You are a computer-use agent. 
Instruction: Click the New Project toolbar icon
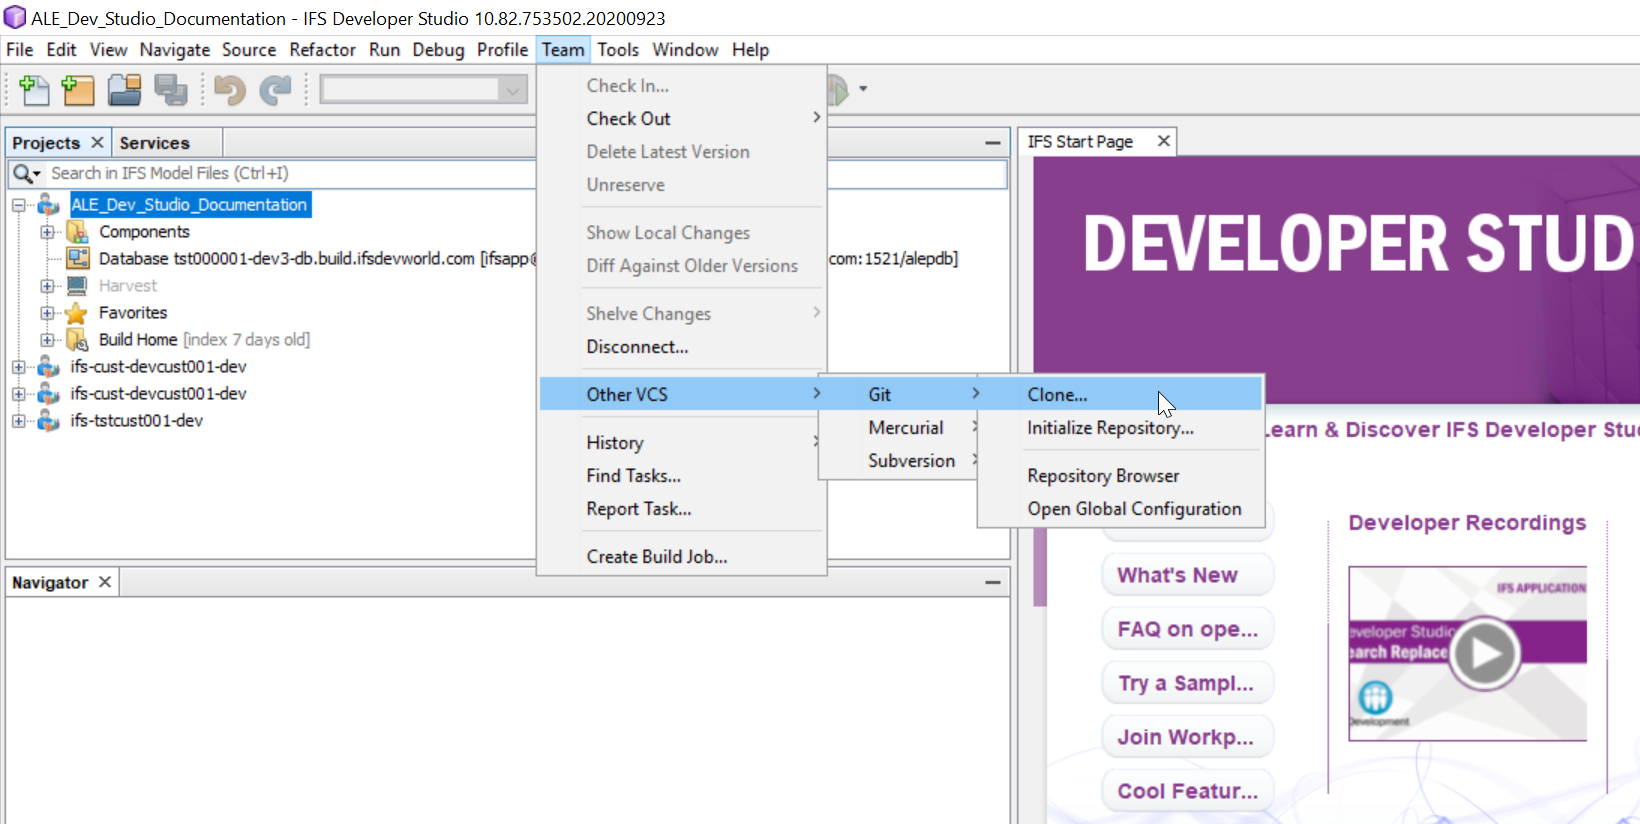coord(78,90)
